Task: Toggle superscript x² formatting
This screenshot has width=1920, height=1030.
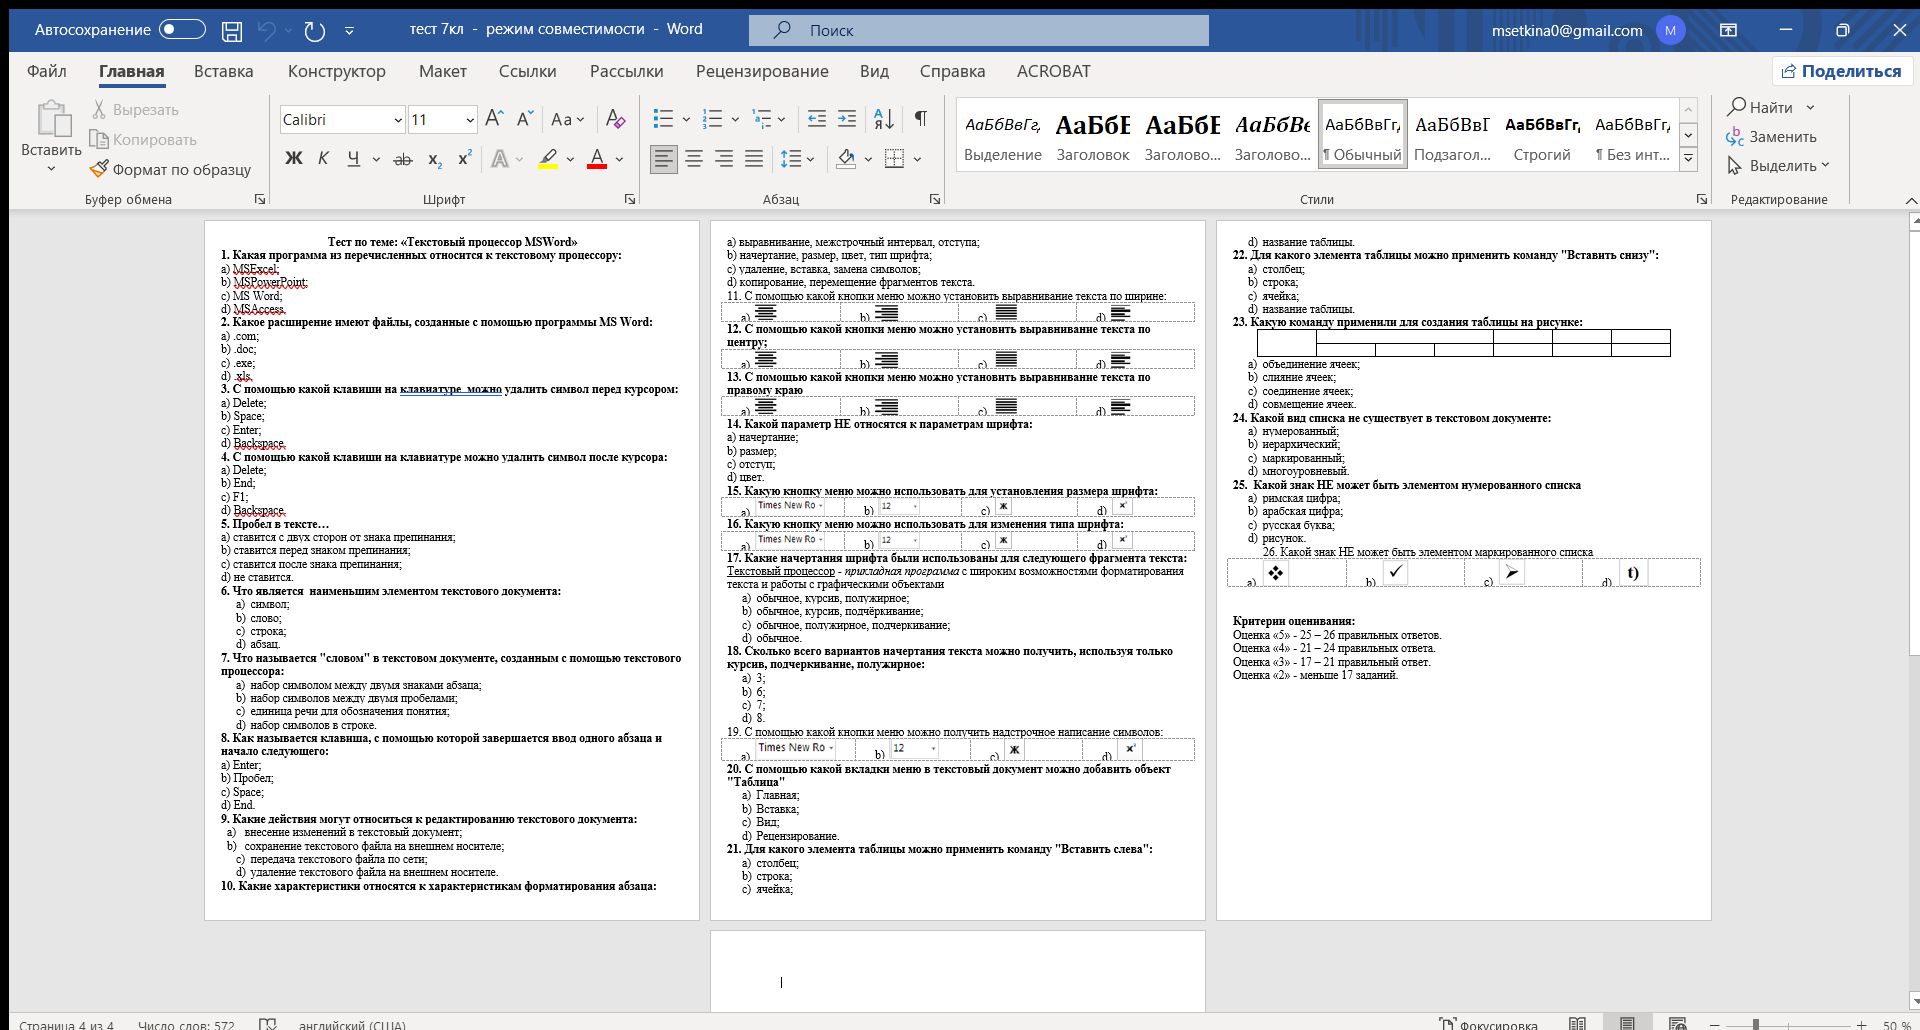Action: pos(465,159)
